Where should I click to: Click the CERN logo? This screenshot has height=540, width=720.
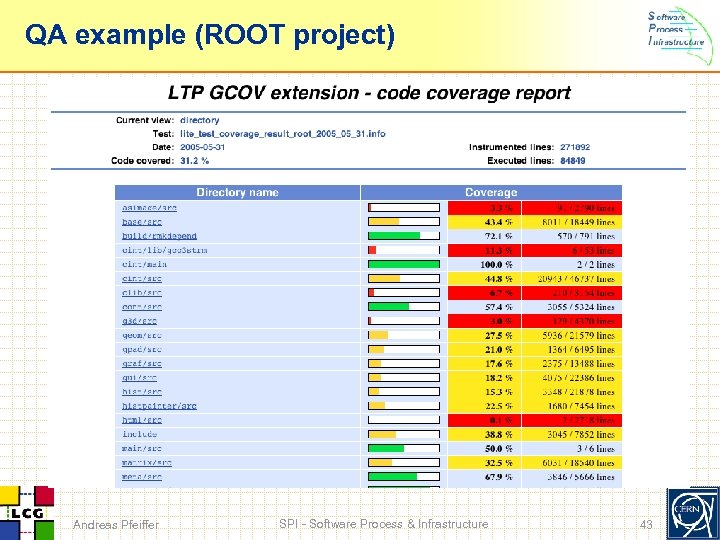click(x=692, y=513)
